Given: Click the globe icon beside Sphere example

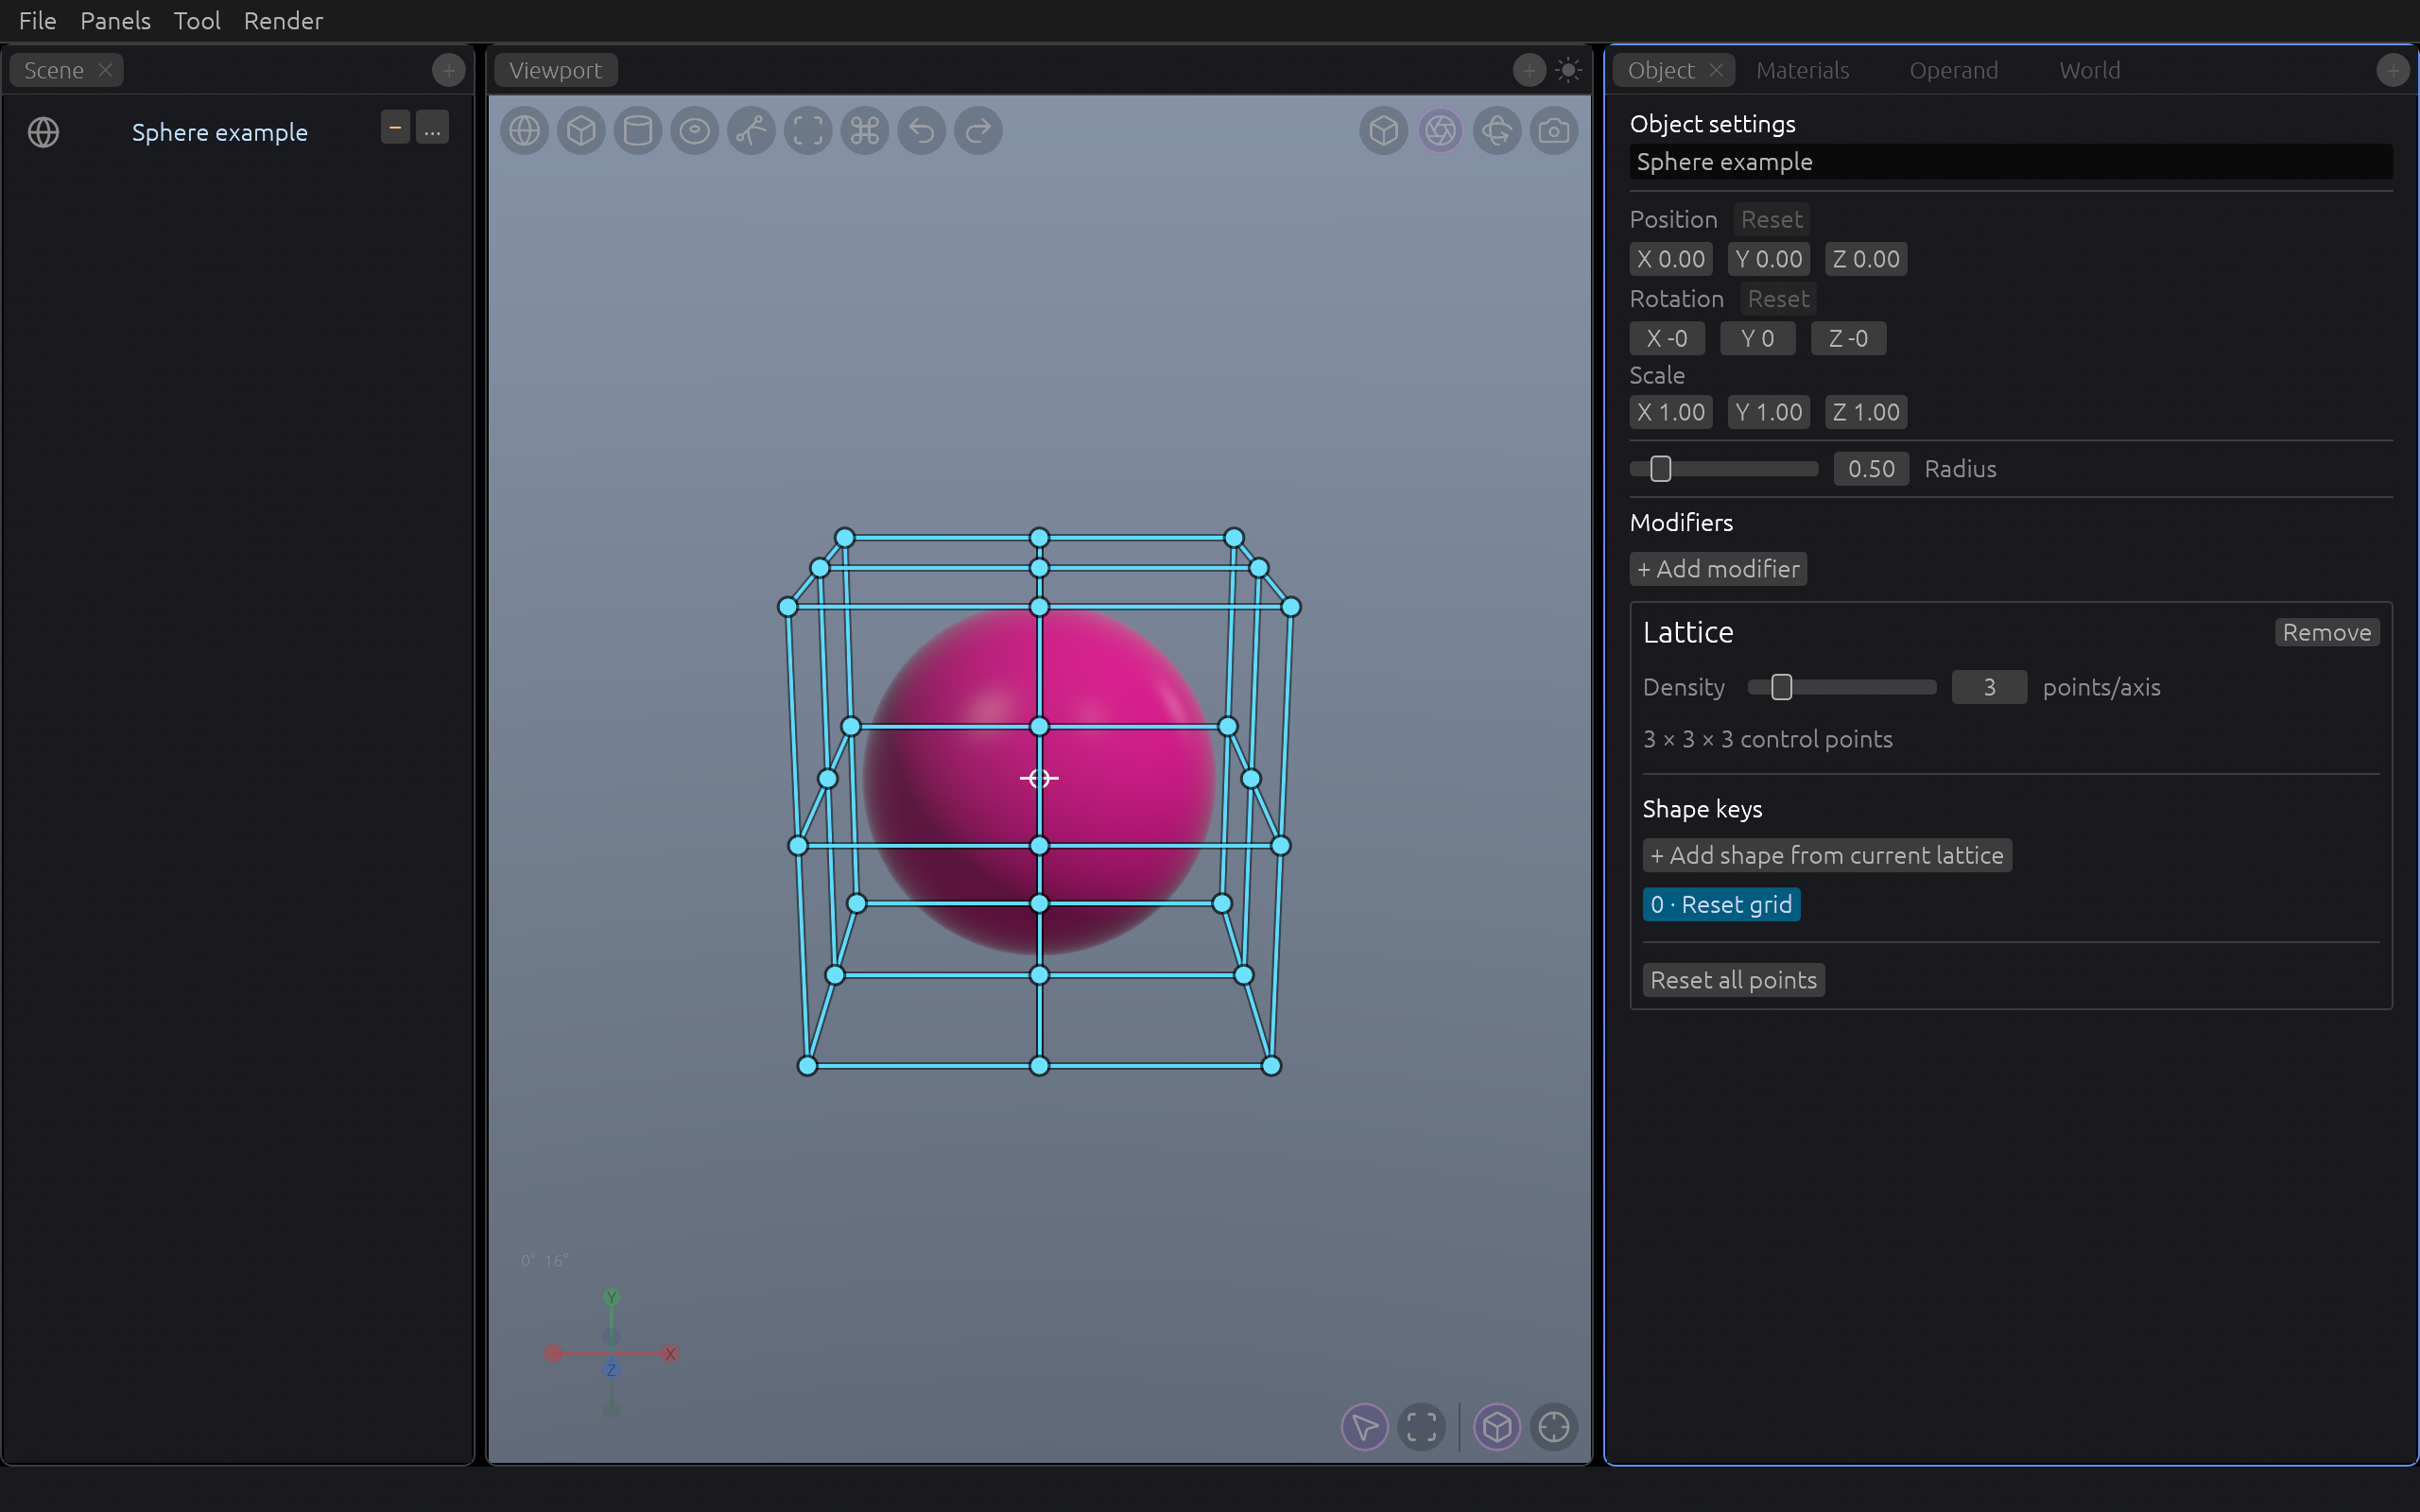Looking at the screenshot, I should [x=43, y=132].
